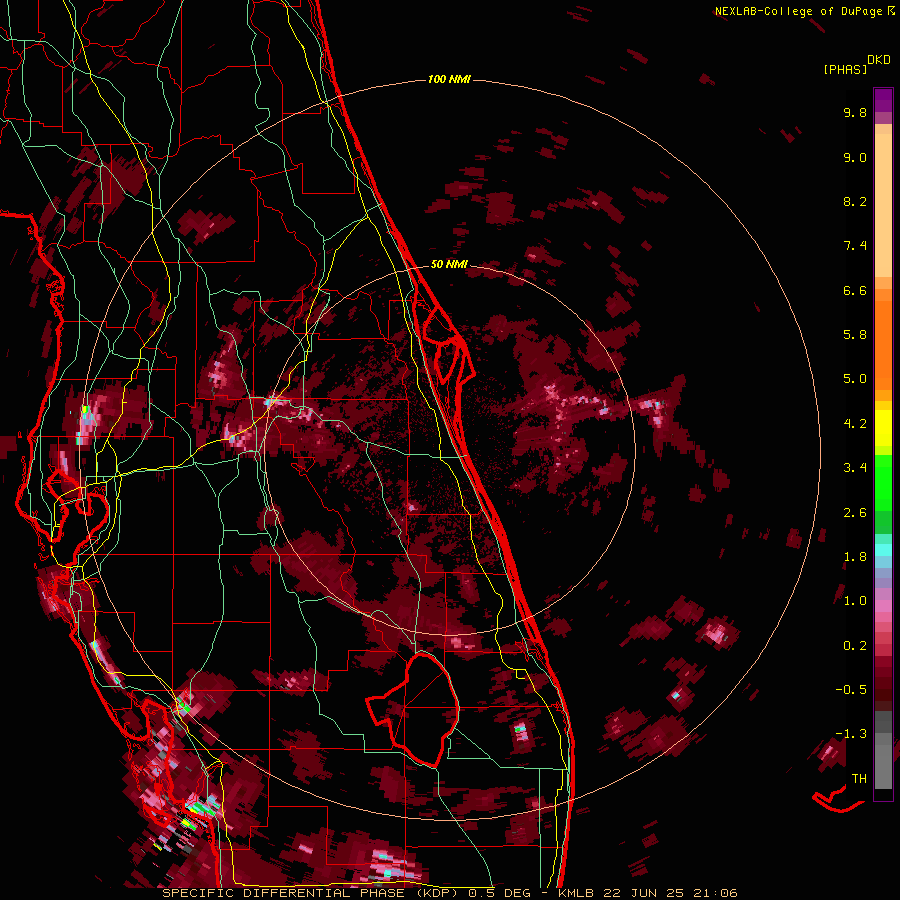Click the 6.6 scale value
Image resolution: width=900 pixels, height=900 pixels.
click(x=855, y=290)
